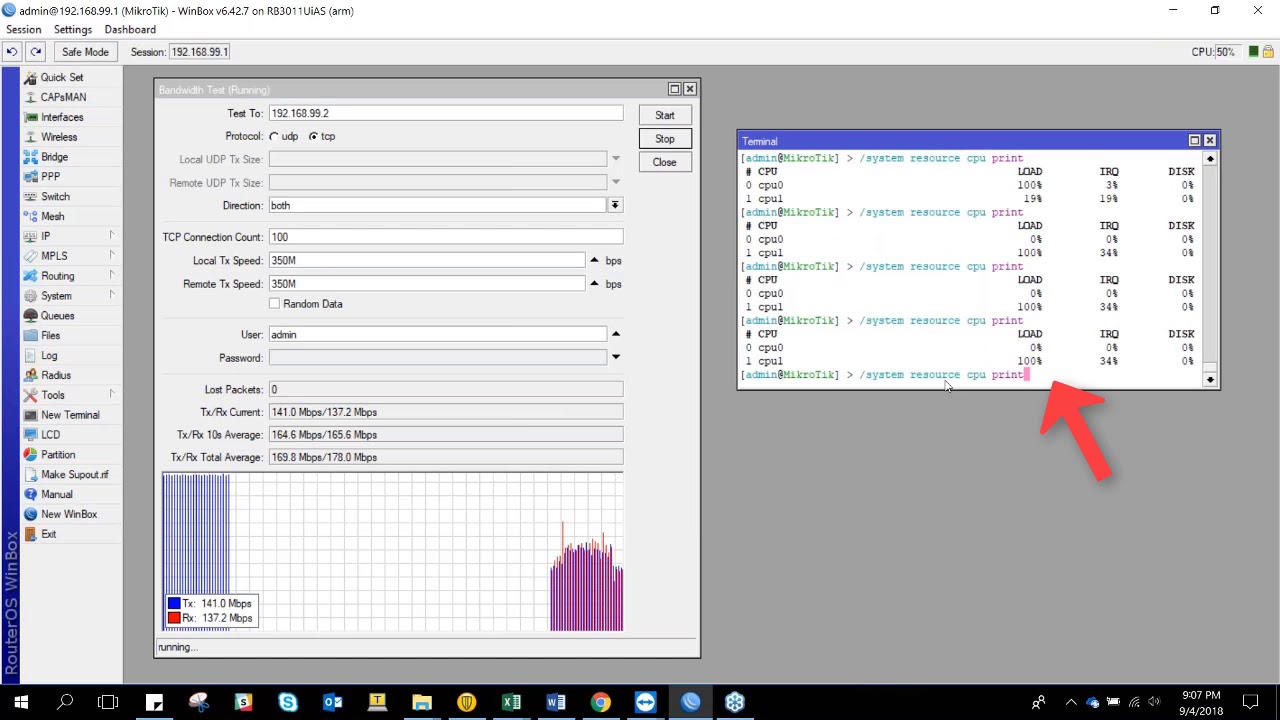Viewport: 1280px width, 720px height.
Task: Click the User field containing admin
Action: (x=437, y=334)
